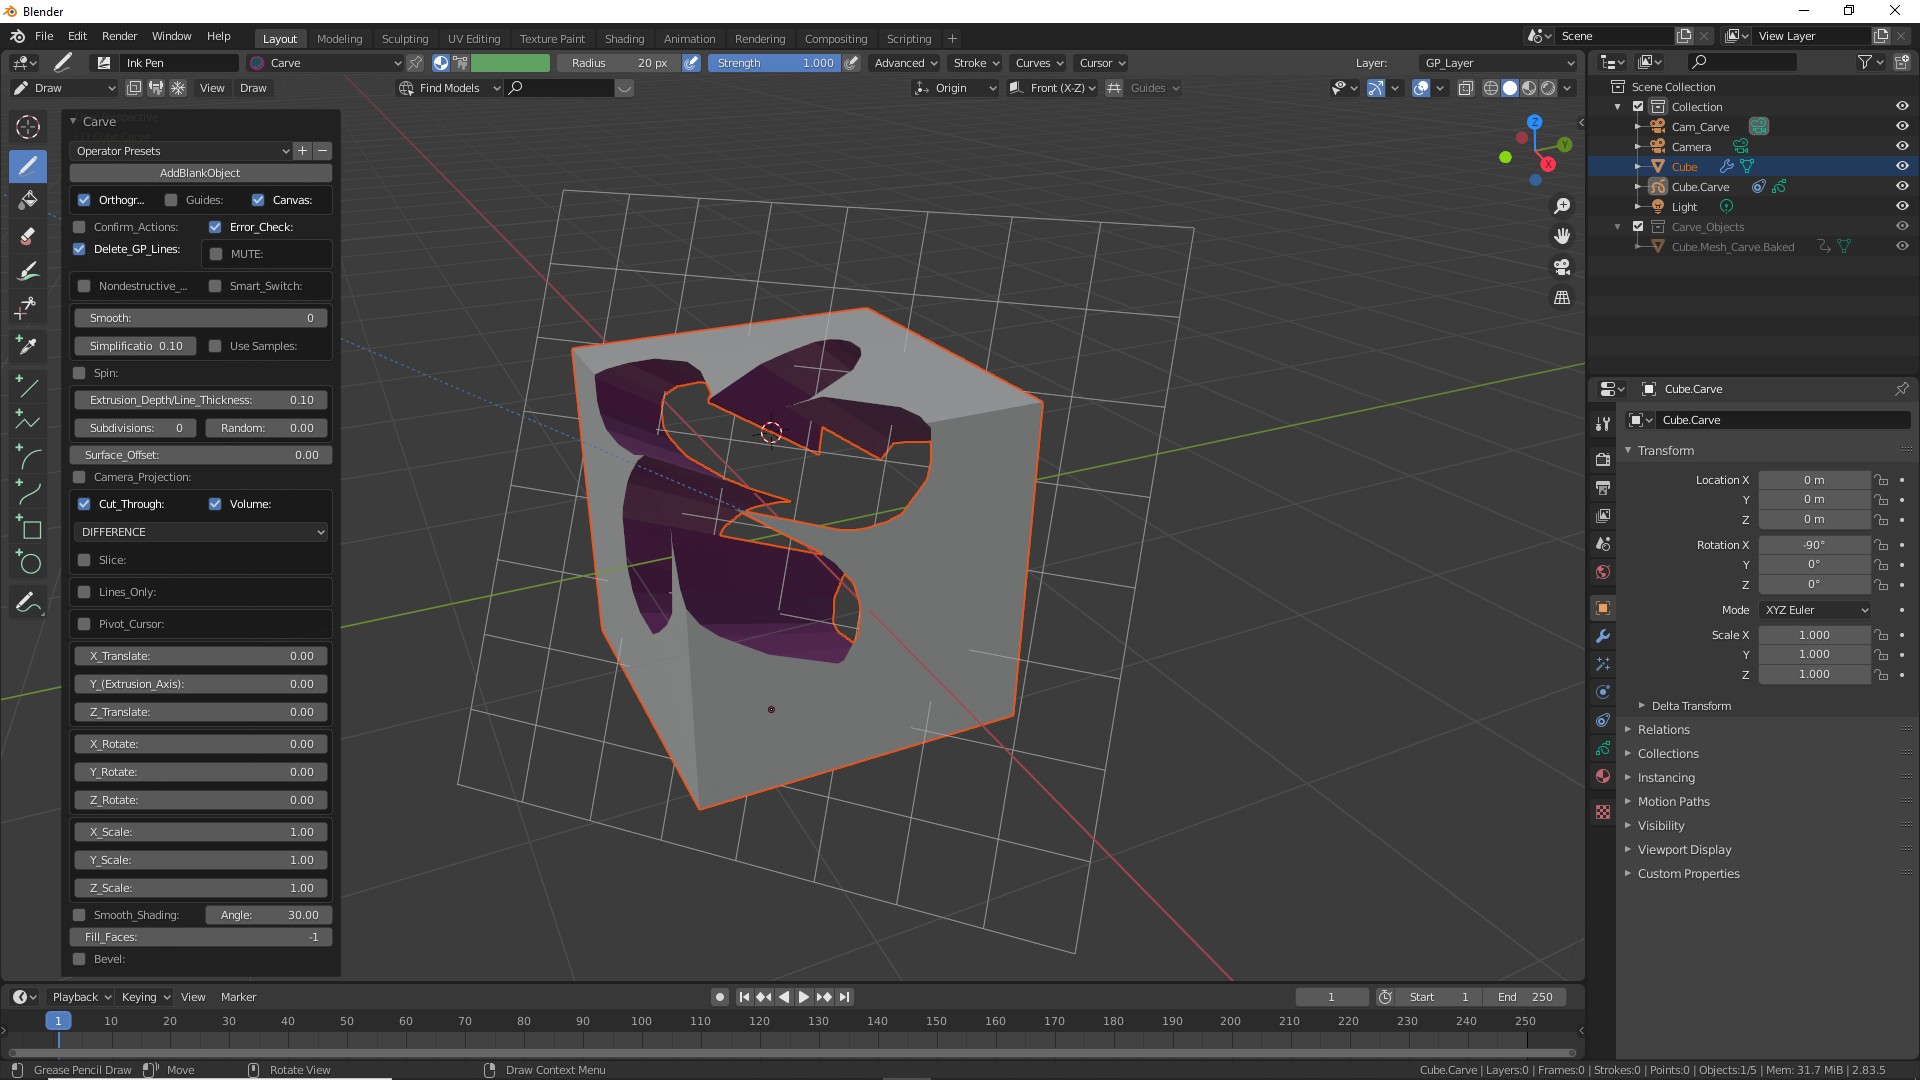Image resolution: width=1920 pixels, height=1080 pixels.
Task: Open the Material properties tab
Action: click(x=1603, y=776)
